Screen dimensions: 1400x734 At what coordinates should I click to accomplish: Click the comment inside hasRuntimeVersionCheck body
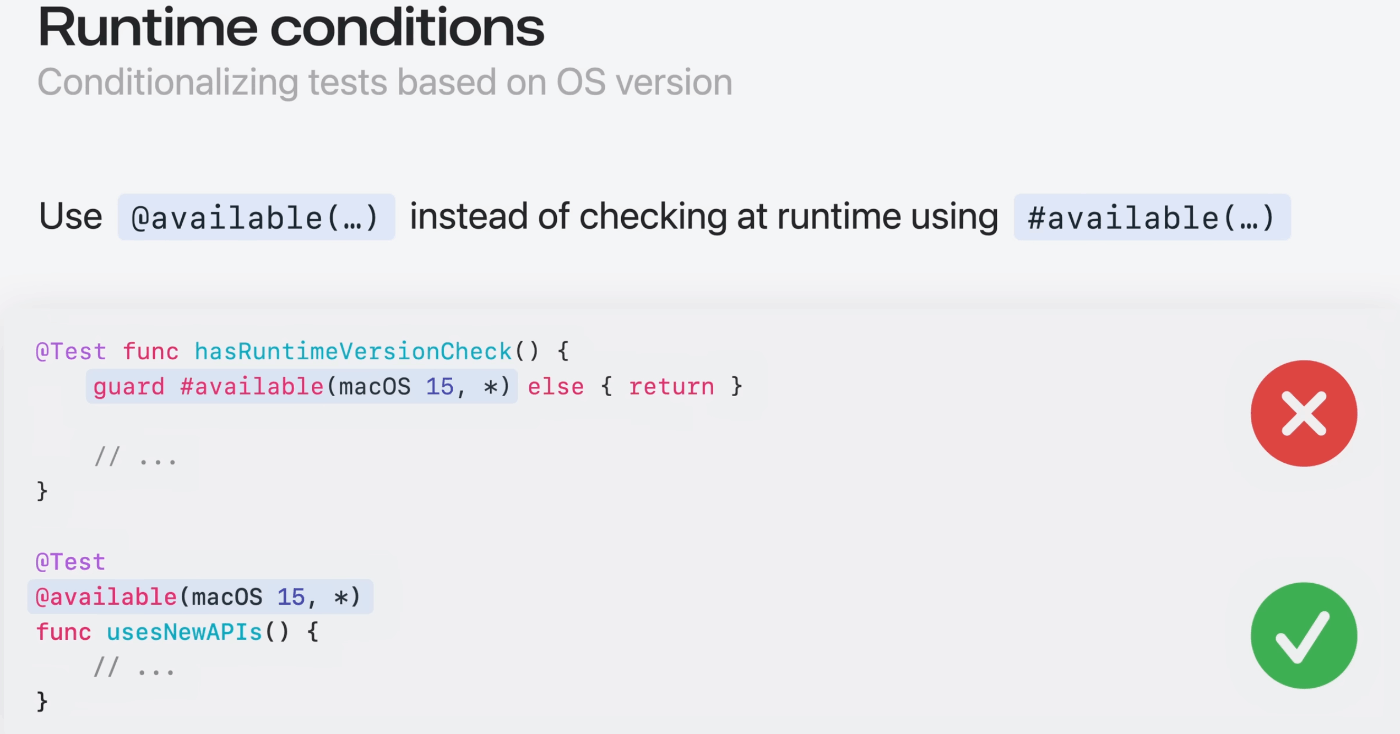click(x=136, y=457)
